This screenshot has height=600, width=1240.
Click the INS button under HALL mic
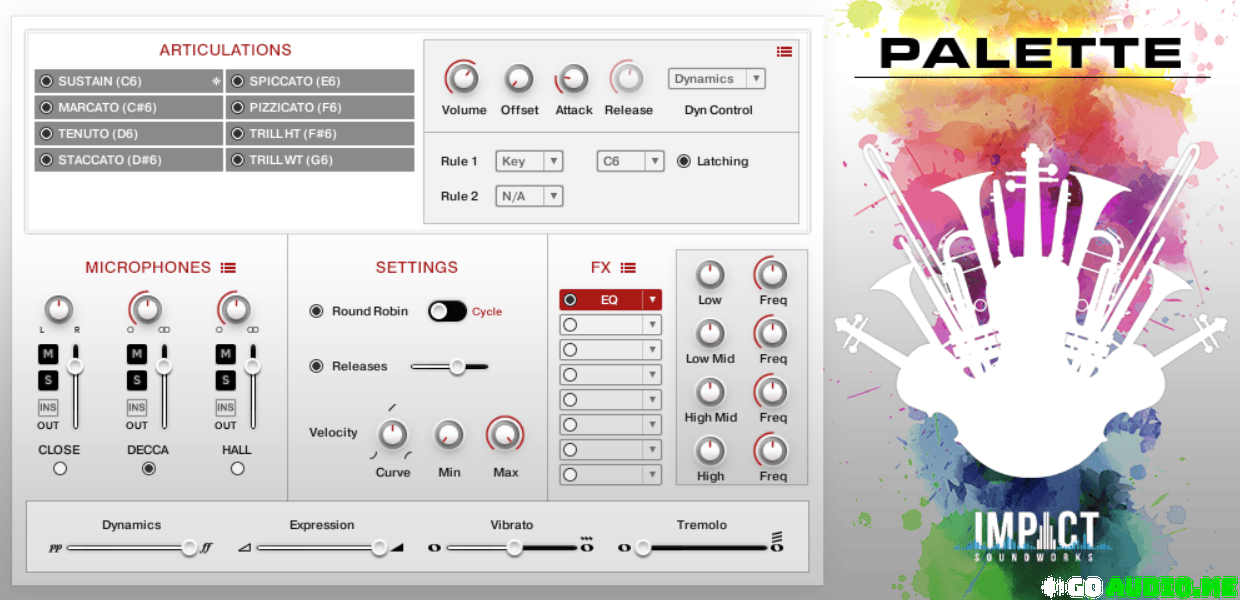click(225, 407)
